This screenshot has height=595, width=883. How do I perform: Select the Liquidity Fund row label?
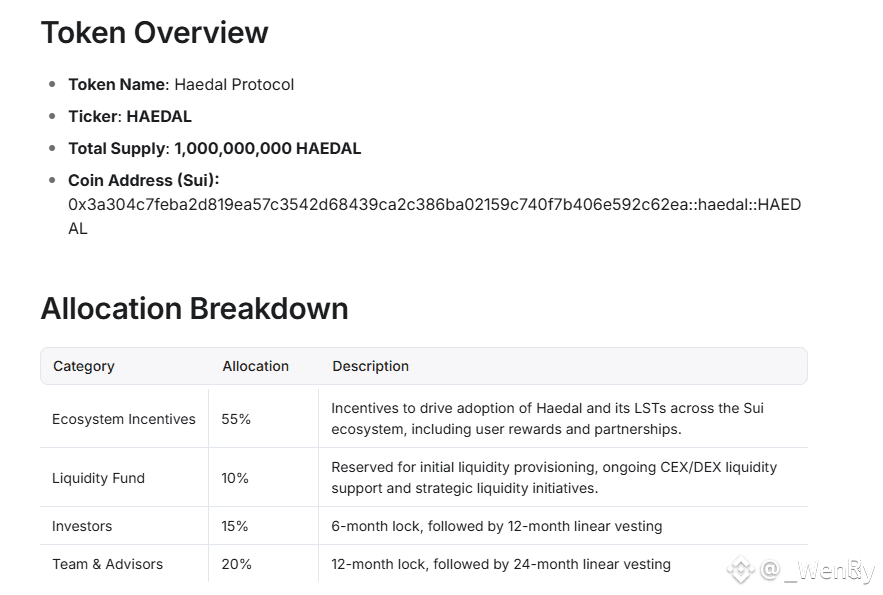99,478
